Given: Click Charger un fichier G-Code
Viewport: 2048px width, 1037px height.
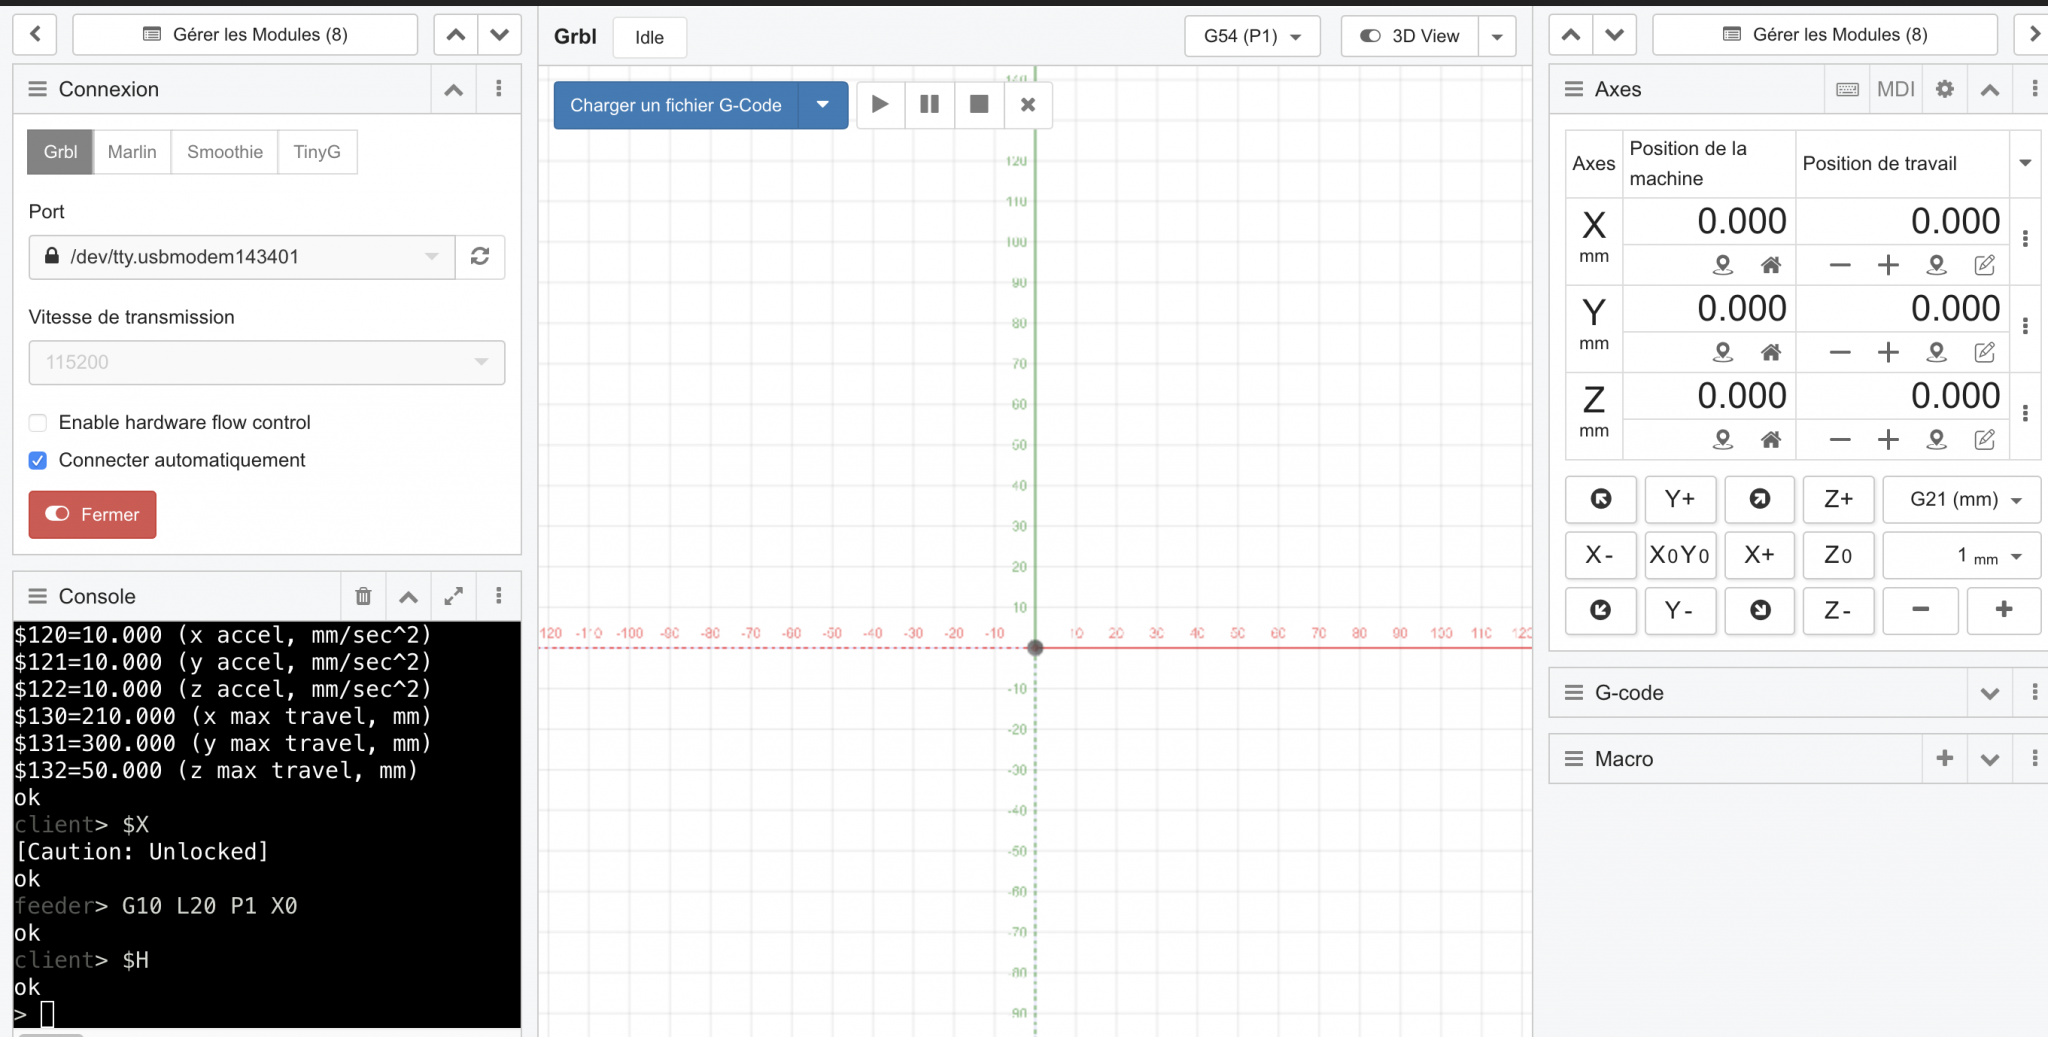Looking at the screenshot, I should click(676, 105).
